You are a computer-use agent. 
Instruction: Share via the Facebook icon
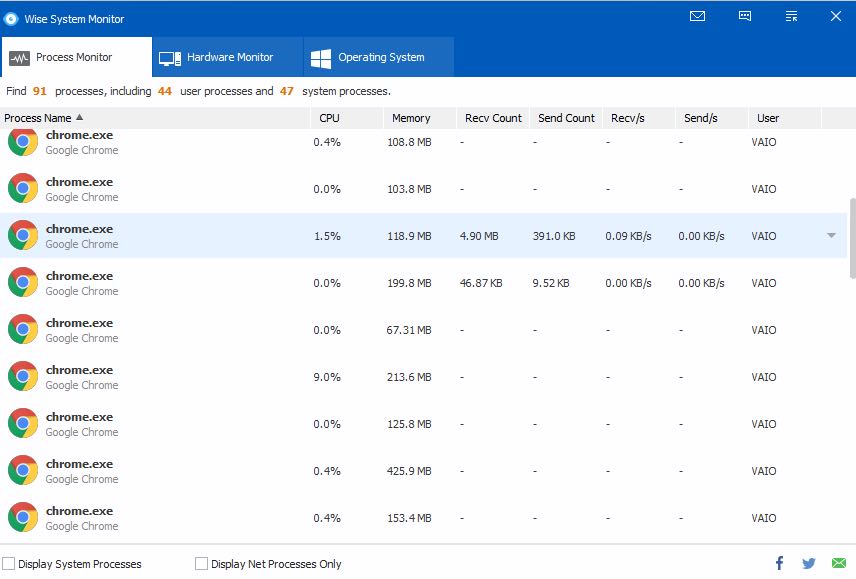point(780,563)
